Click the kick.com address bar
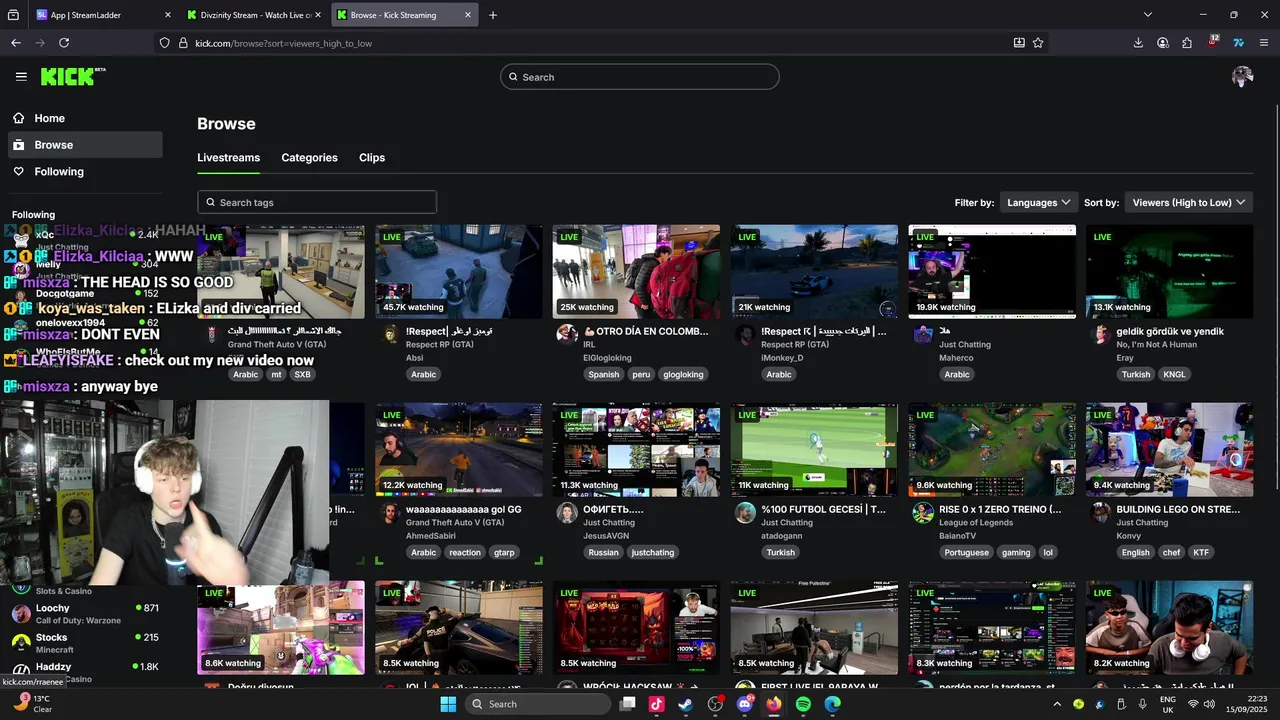The width and height of the screenshot is (1280, 720). 600,43
